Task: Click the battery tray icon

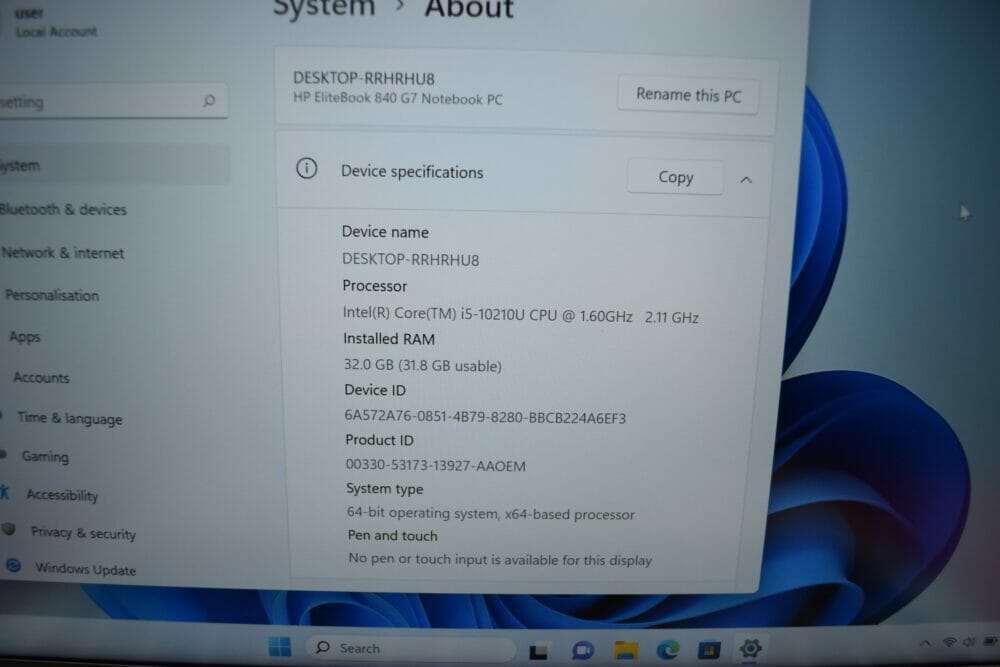Action: (990, 641)
